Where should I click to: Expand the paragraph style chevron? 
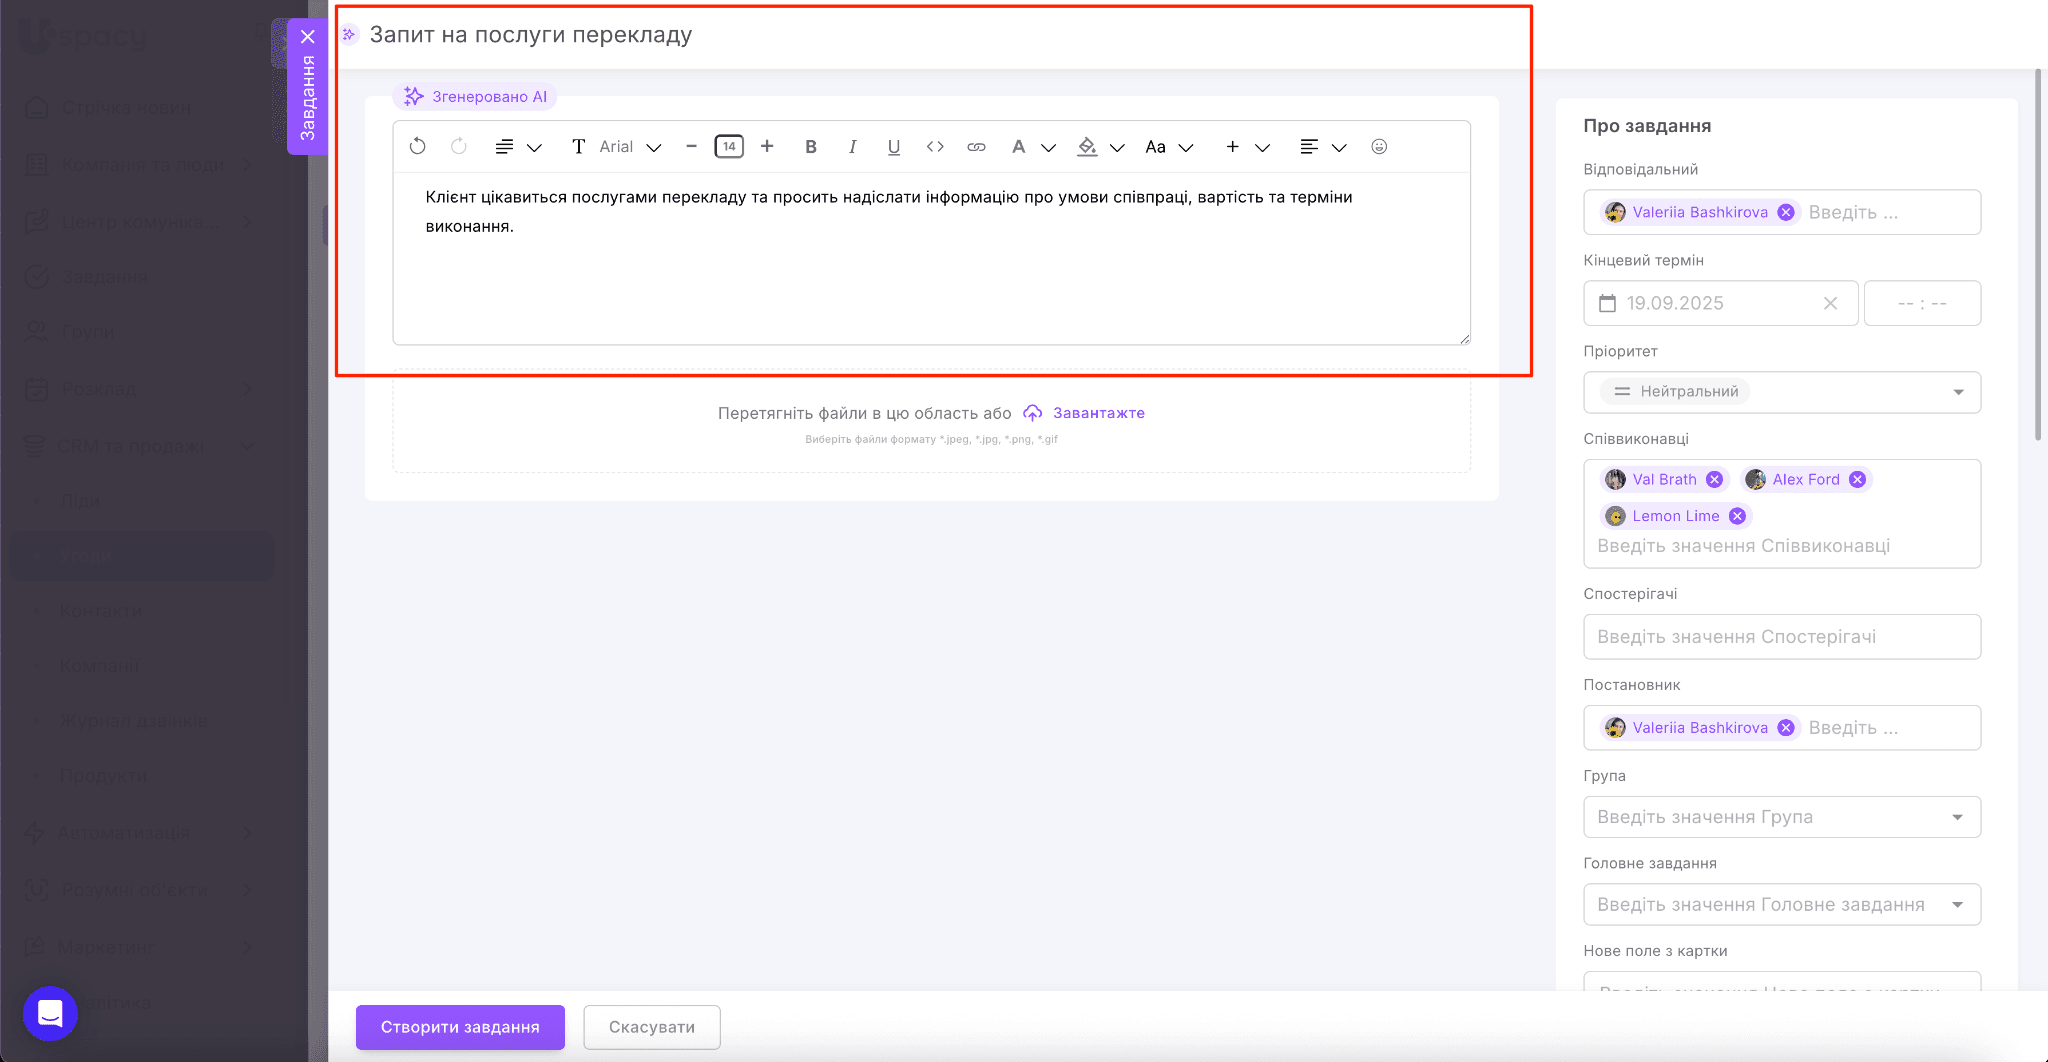click(535, 148)
